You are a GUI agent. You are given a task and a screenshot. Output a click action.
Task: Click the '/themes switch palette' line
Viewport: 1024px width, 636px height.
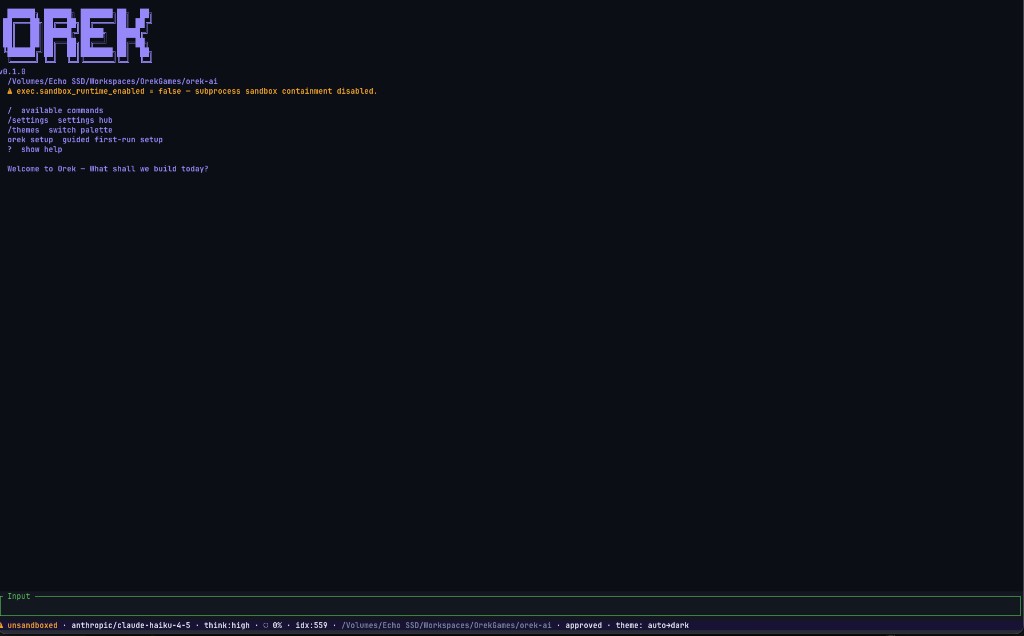[x=60, y=130]
